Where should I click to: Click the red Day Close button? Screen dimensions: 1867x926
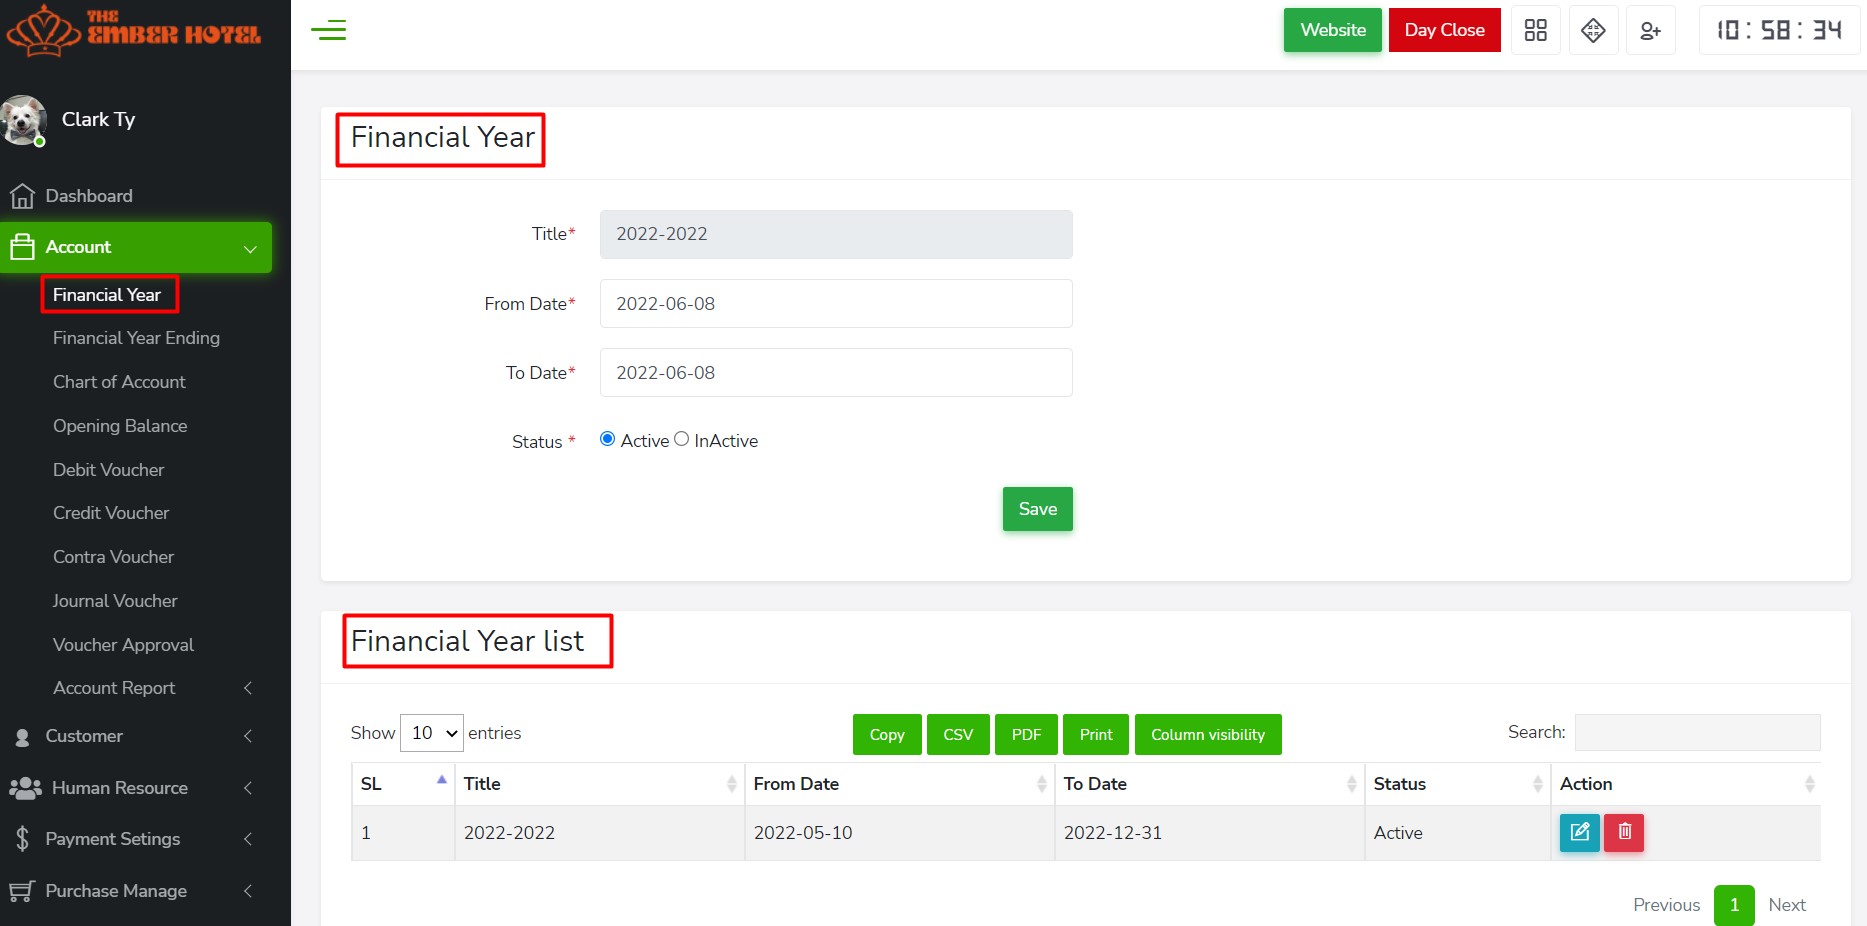pyautogui.click(x=1444, y=30)
